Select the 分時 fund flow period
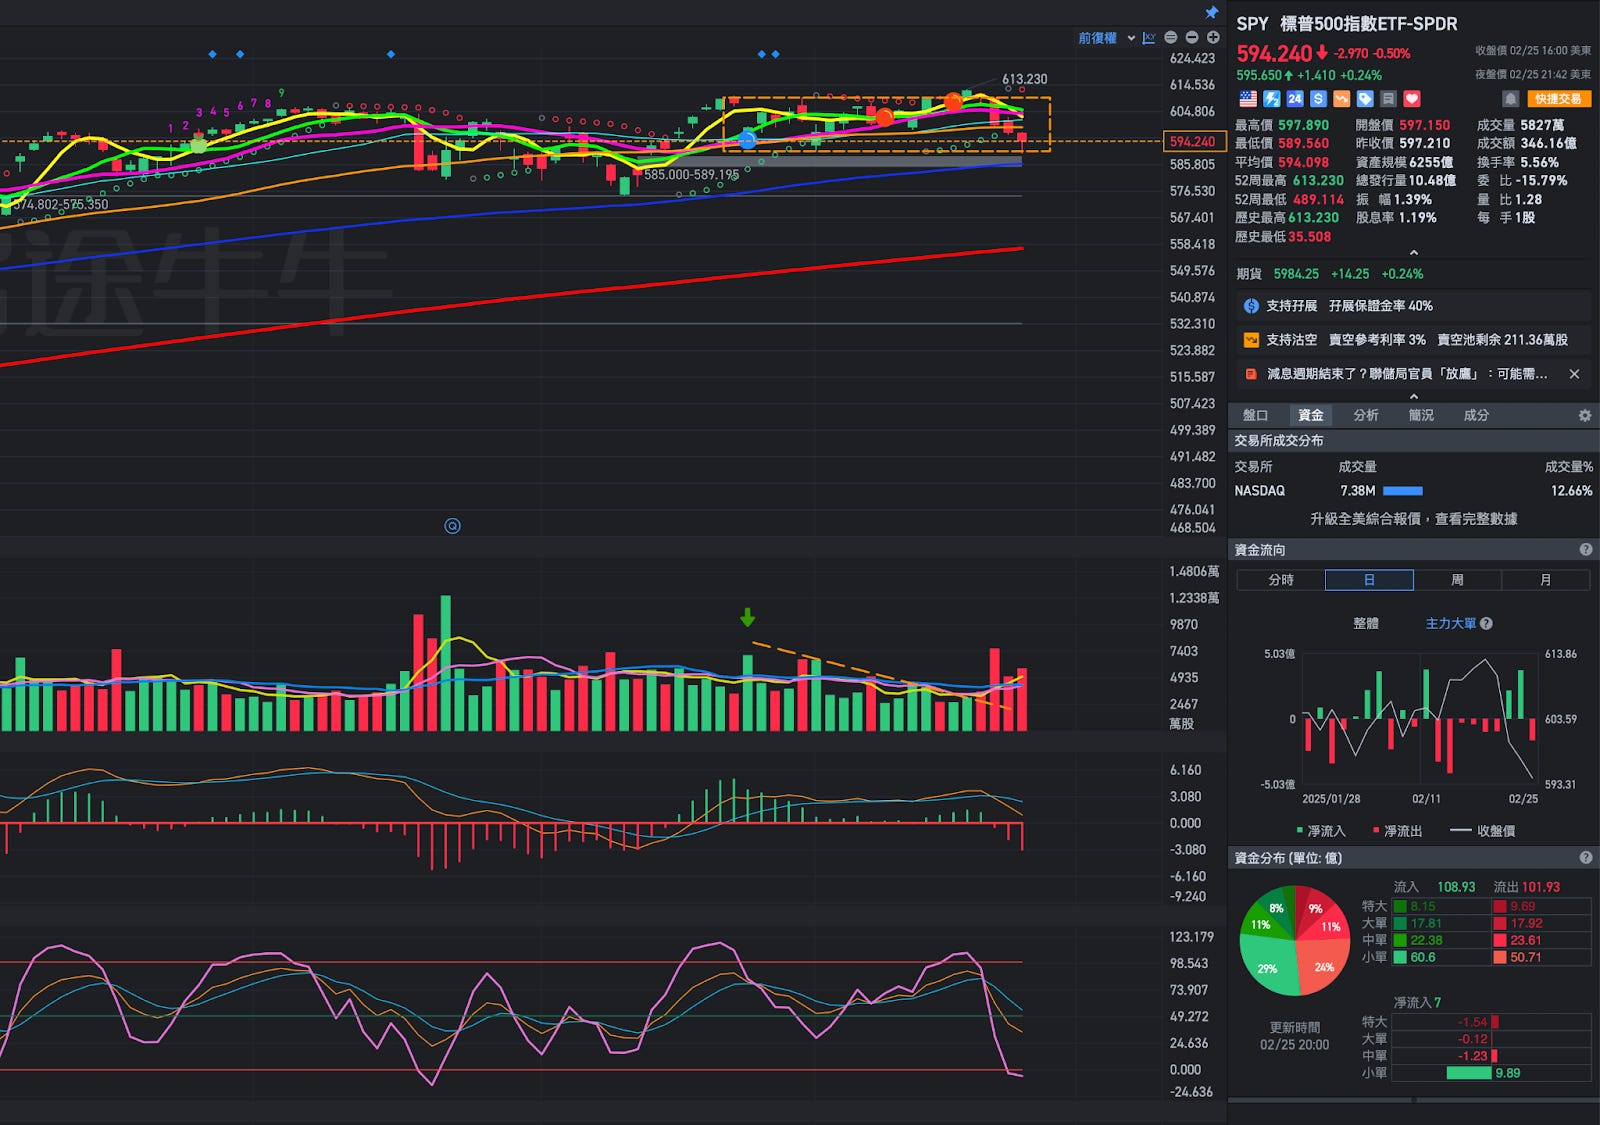Viewport: 1600px width, 1125px height. pyautogui.click(x=1281, y=580)
